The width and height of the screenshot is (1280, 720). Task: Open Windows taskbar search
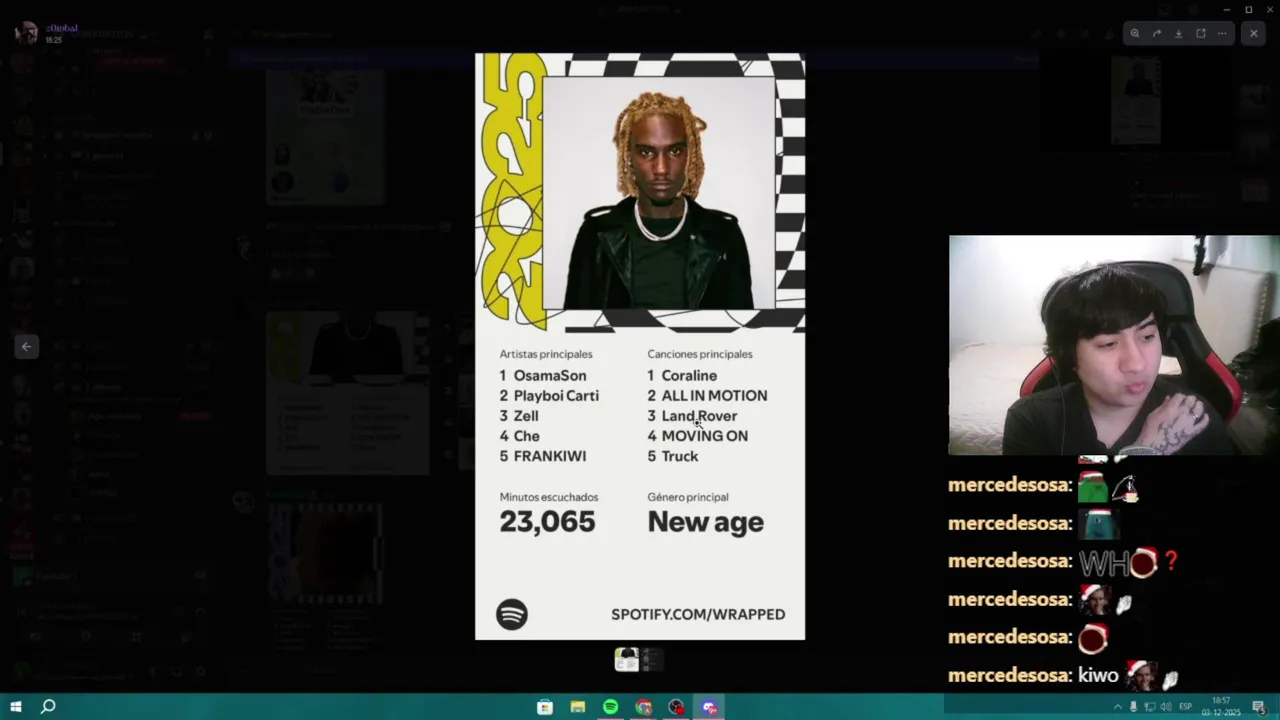48,707
